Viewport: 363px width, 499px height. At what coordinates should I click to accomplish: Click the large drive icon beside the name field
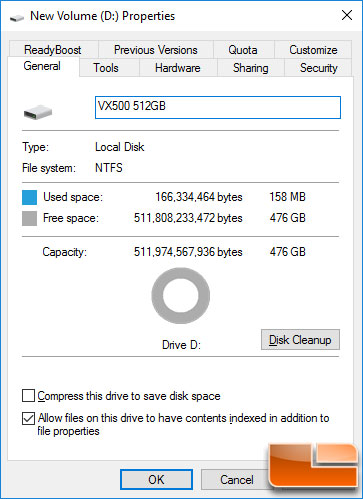tap(38, 112)
